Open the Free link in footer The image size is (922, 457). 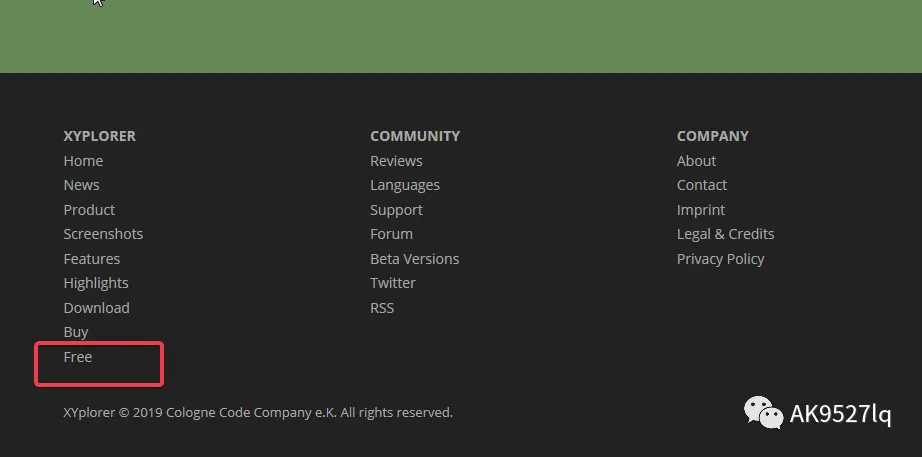(x=78, y=357)
